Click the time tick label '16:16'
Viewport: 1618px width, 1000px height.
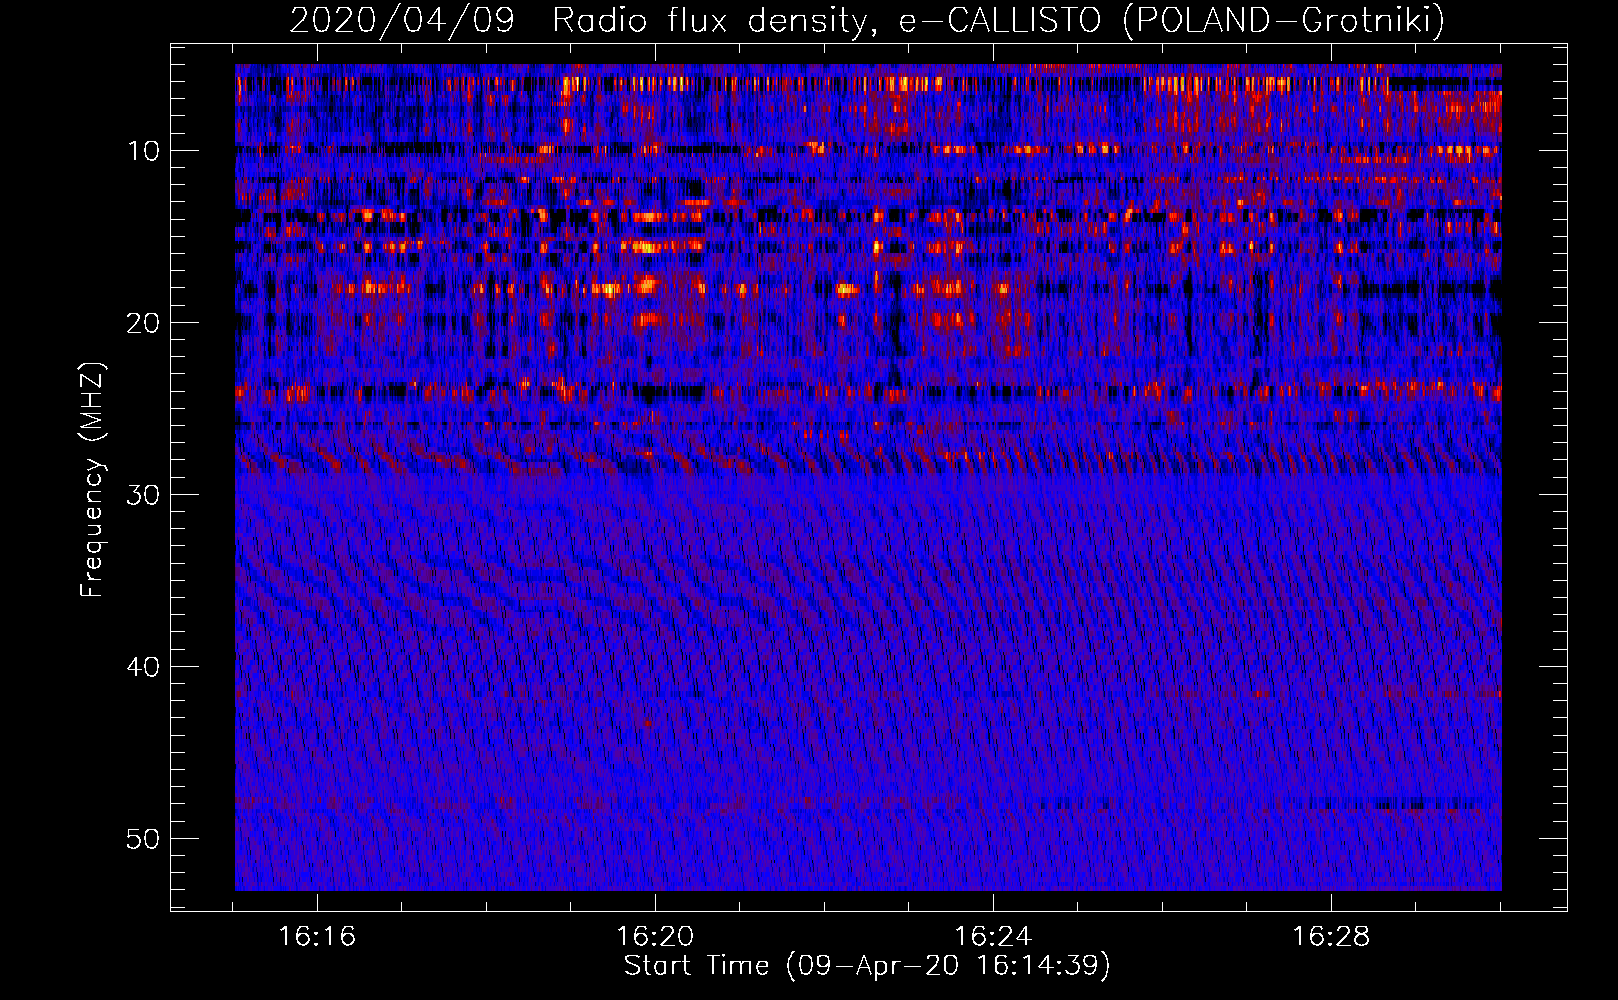pos(317,936)
